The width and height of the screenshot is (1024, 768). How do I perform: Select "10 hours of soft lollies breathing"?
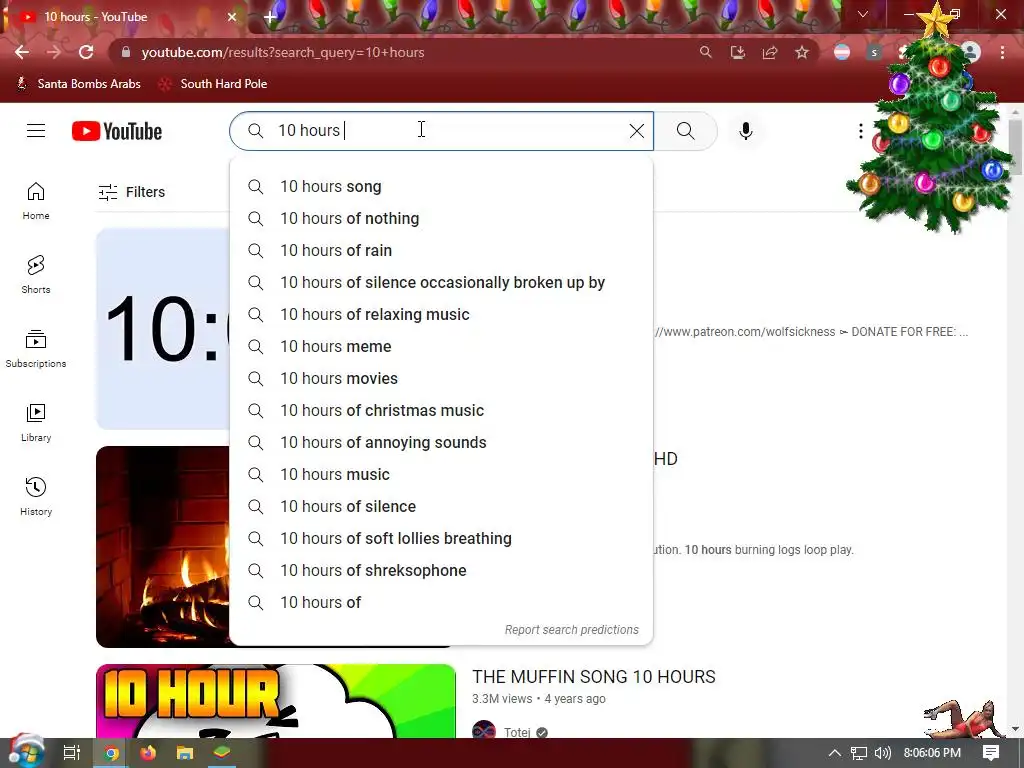441,539
